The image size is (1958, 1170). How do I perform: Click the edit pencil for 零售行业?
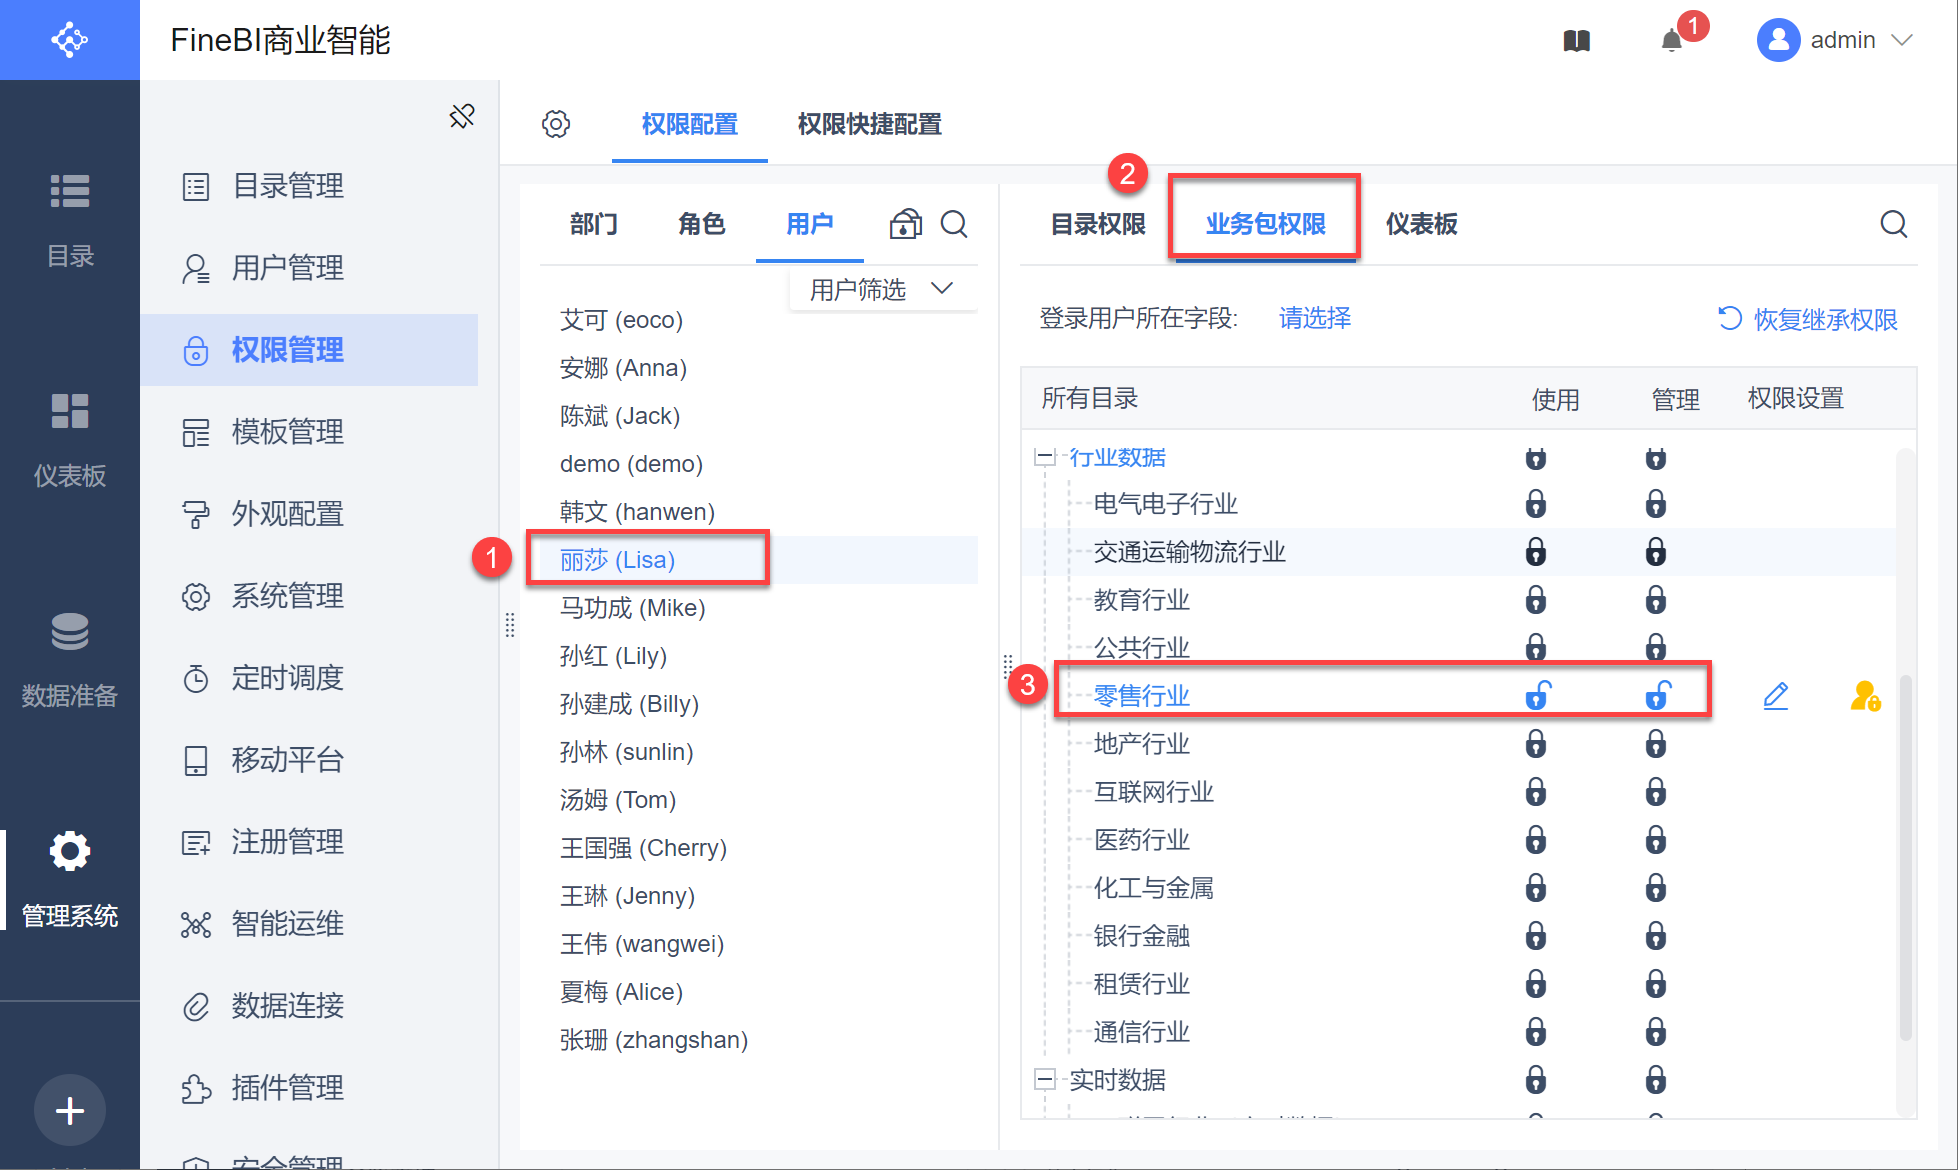point(1775,695)
